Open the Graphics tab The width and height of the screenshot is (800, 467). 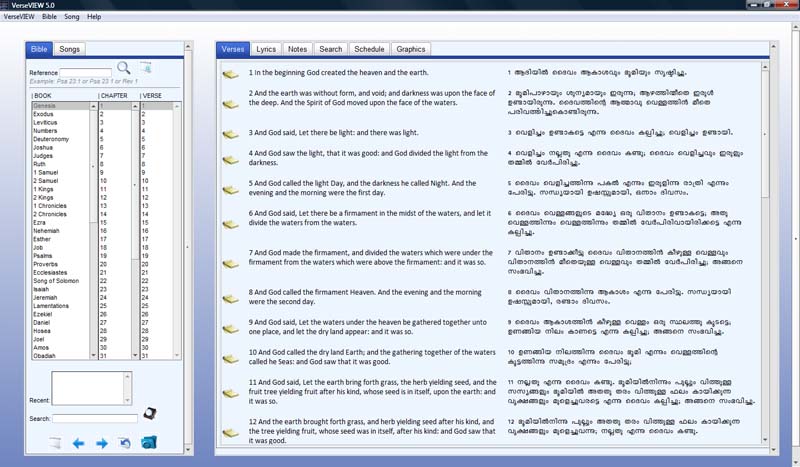(x=410, y=48)
